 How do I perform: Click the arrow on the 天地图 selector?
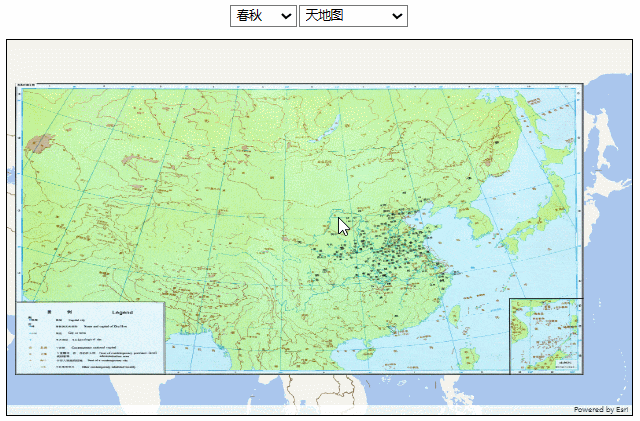[x=397, y=16]
